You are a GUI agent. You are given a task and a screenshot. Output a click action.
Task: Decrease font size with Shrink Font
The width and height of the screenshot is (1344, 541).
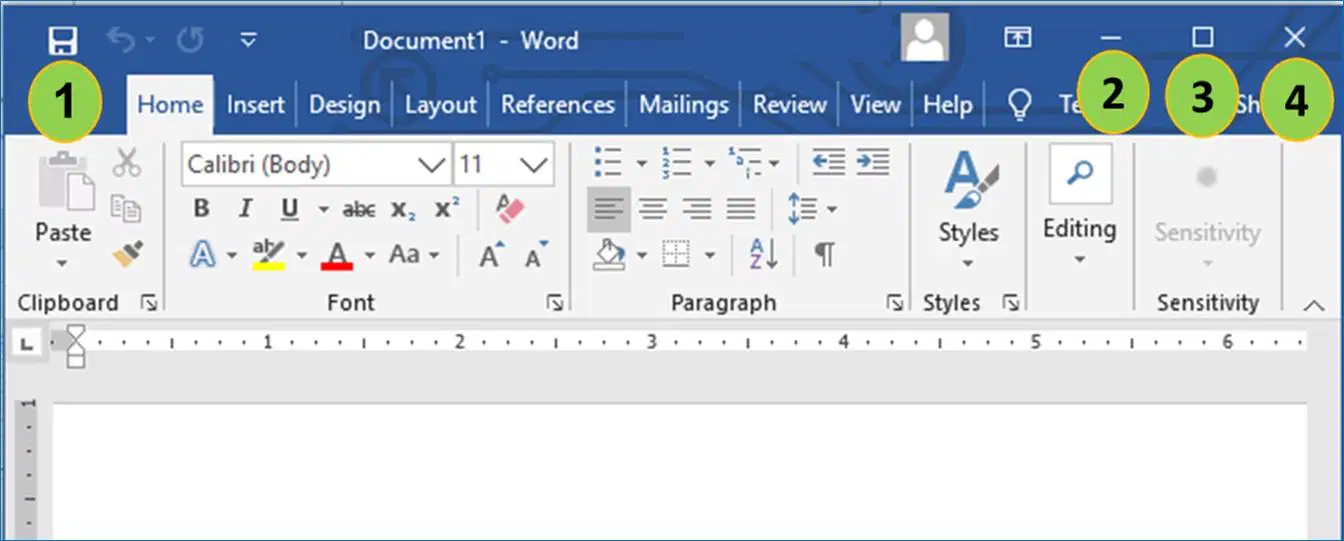click(x=537, y=255)
